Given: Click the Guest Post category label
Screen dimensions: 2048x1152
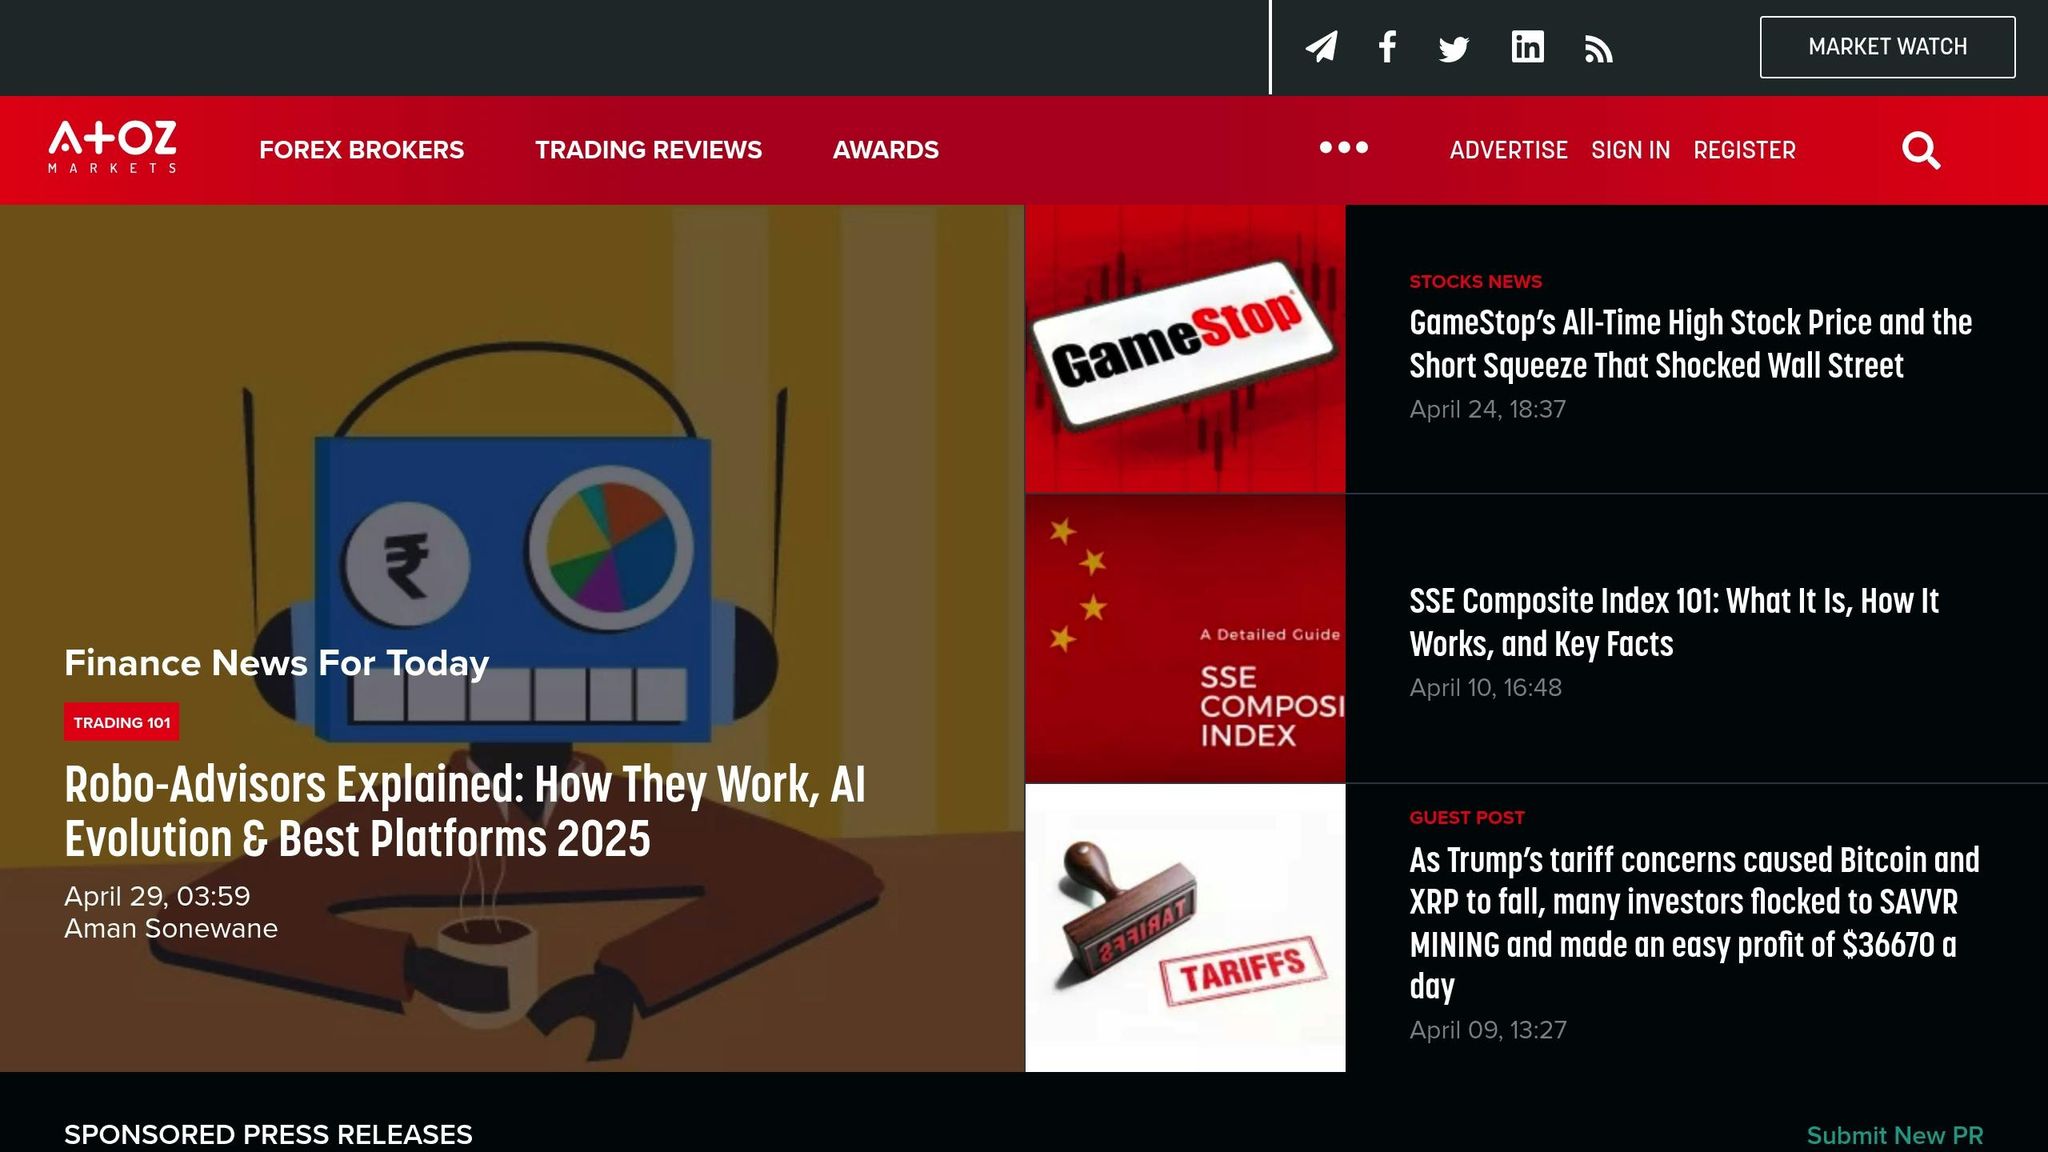Looking at the screenshot, I should click(1467, 818).
